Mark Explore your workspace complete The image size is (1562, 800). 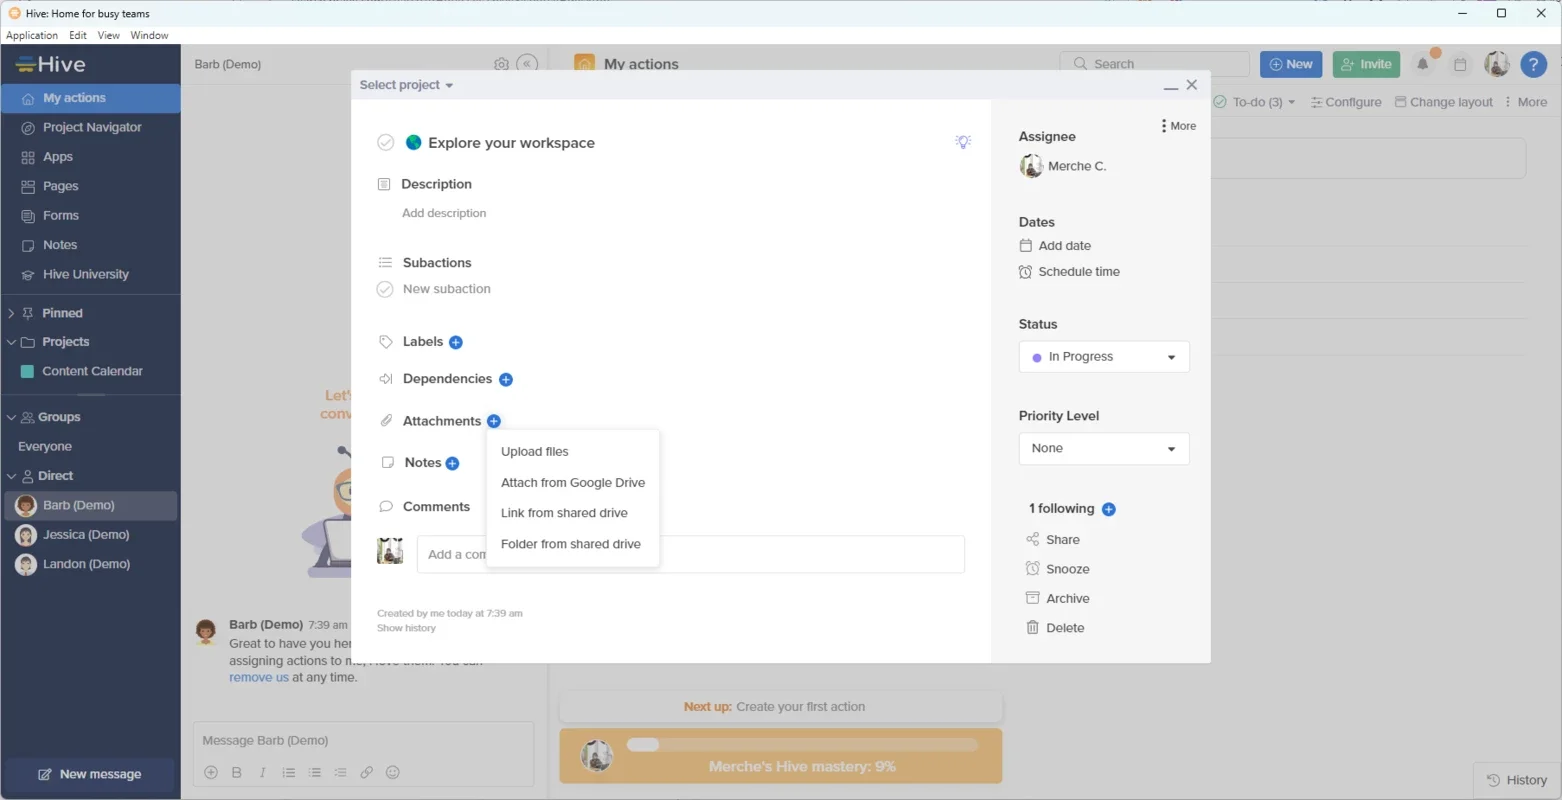pyautogui.click(x=385, y=143)
